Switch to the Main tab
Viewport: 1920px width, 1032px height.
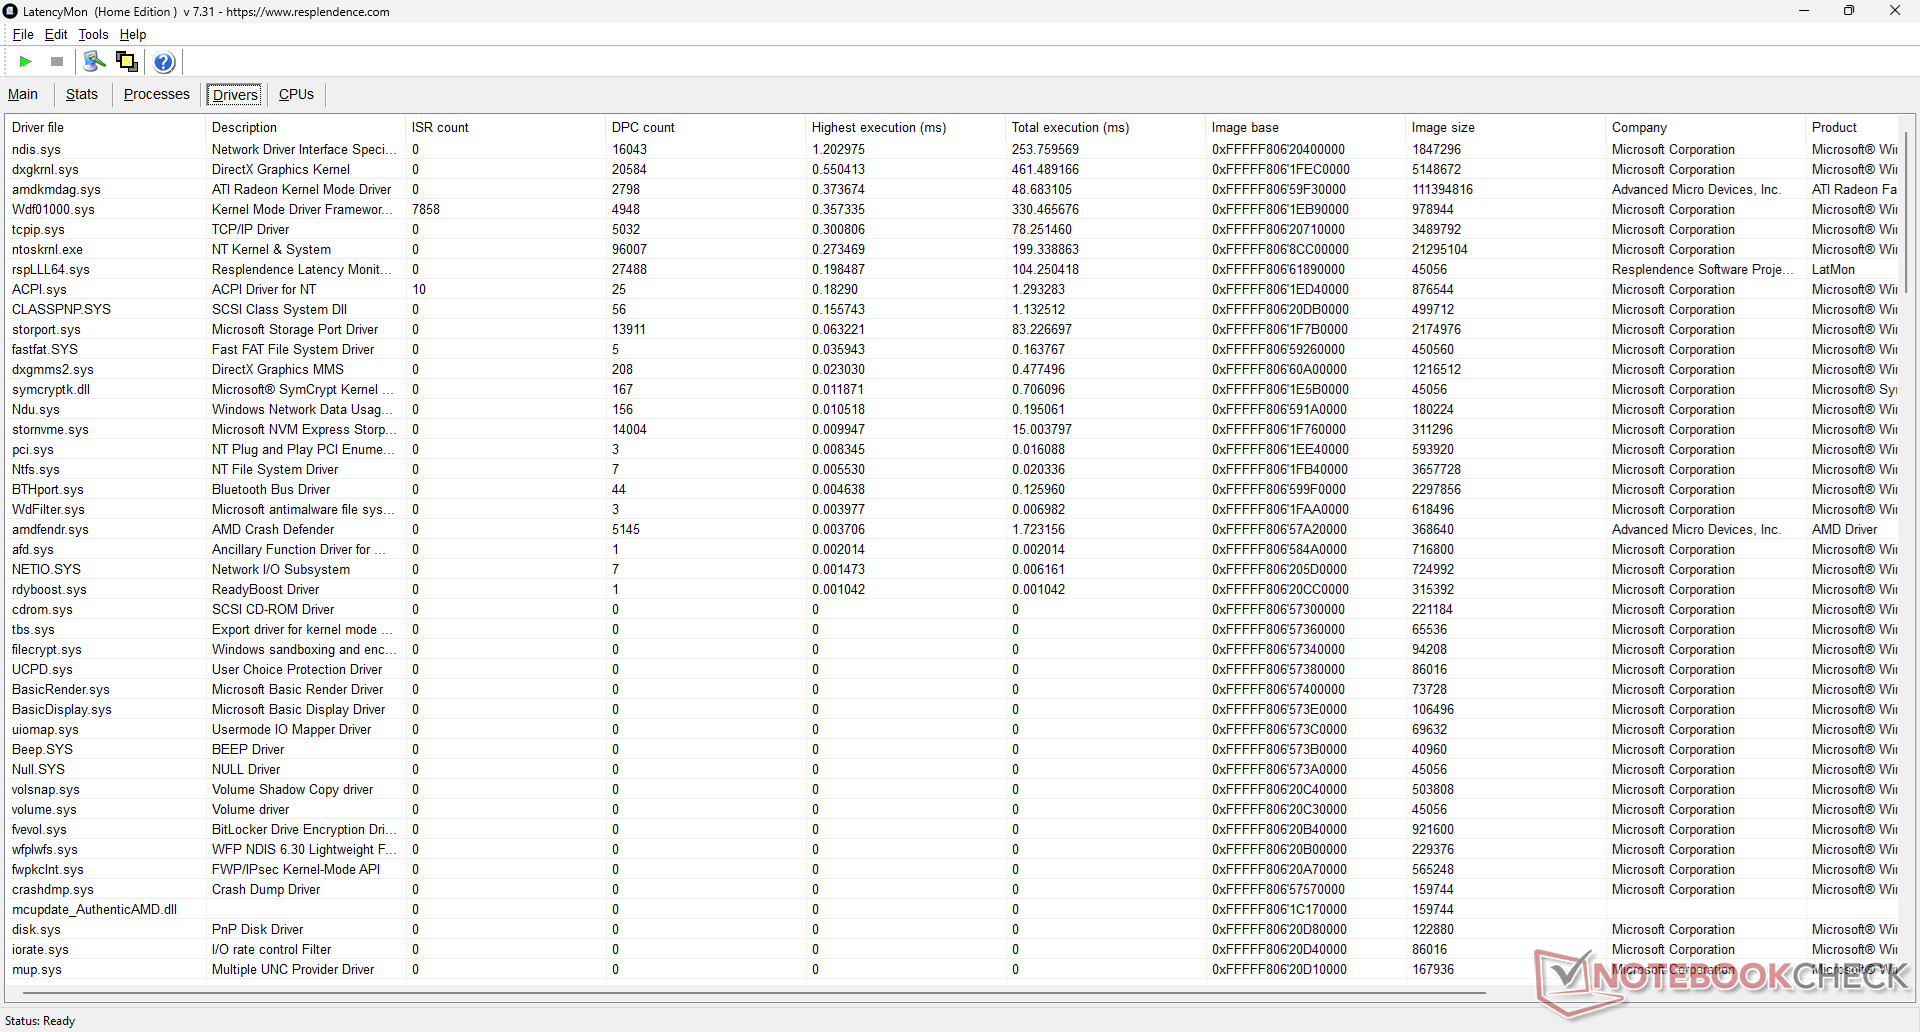pyautogui.click(x=23, y=94)
